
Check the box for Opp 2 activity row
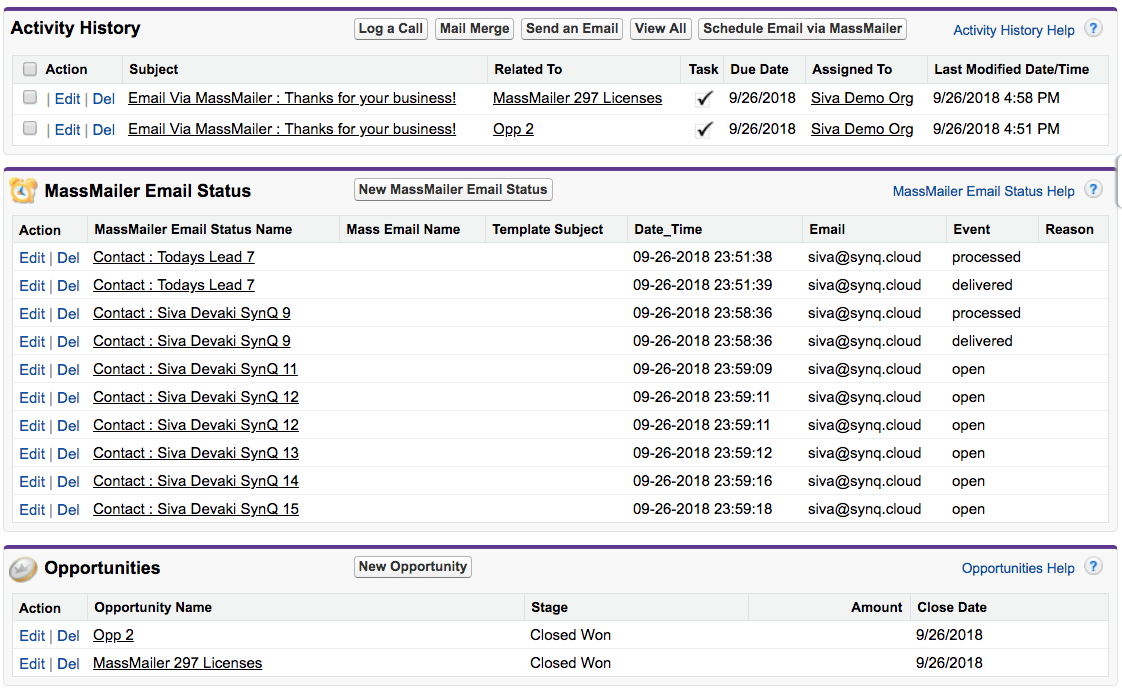pos(30,129)
